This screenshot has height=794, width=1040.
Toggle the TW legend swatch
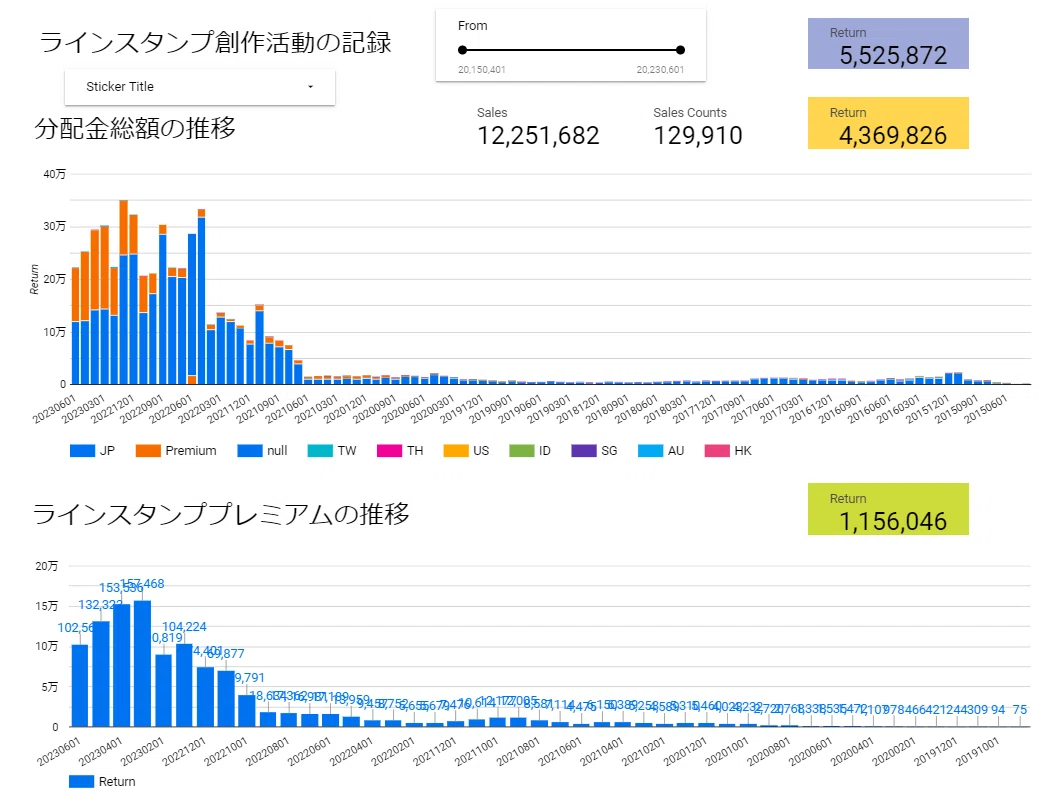point(320,451)
